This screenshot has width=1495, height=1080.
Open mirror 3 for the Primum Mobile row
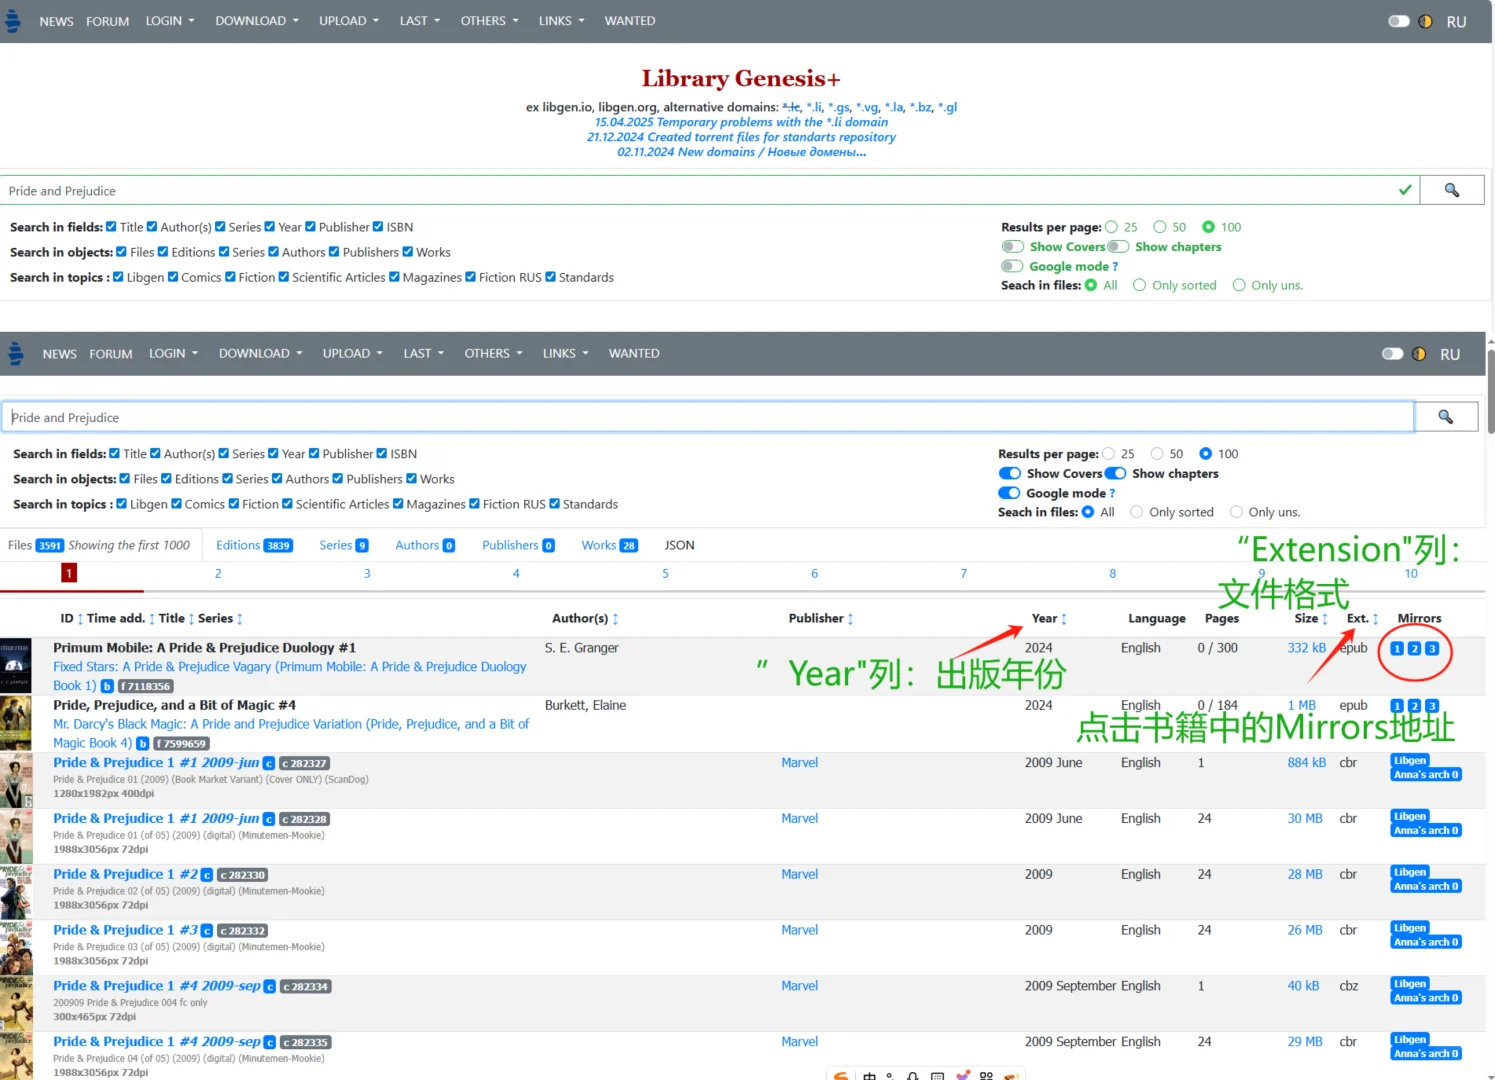(x=1432, y=649)
